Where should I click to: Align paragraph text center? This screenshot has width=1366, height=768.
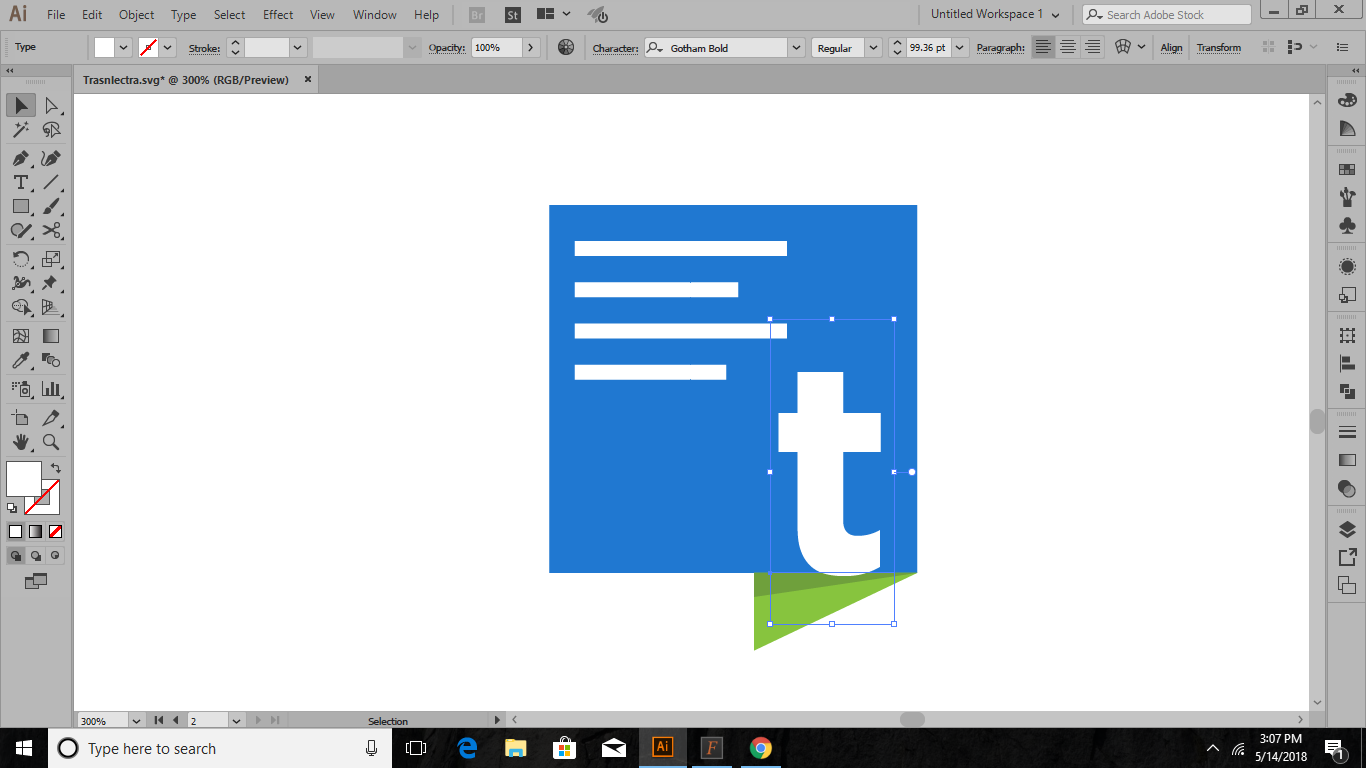(1068, 47)
